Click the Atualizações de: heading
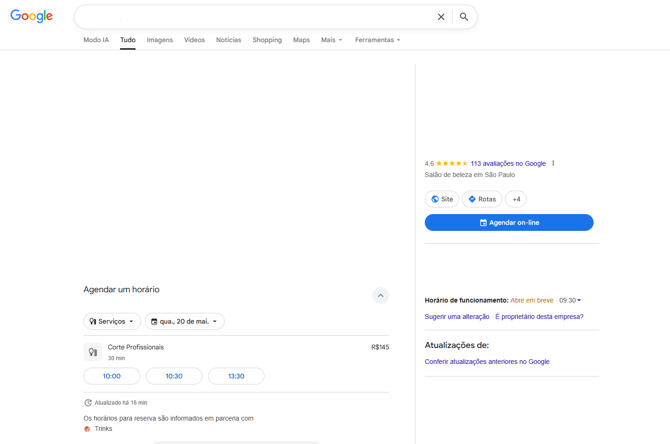This screenshot has height=444, width=670. (457, 345)
